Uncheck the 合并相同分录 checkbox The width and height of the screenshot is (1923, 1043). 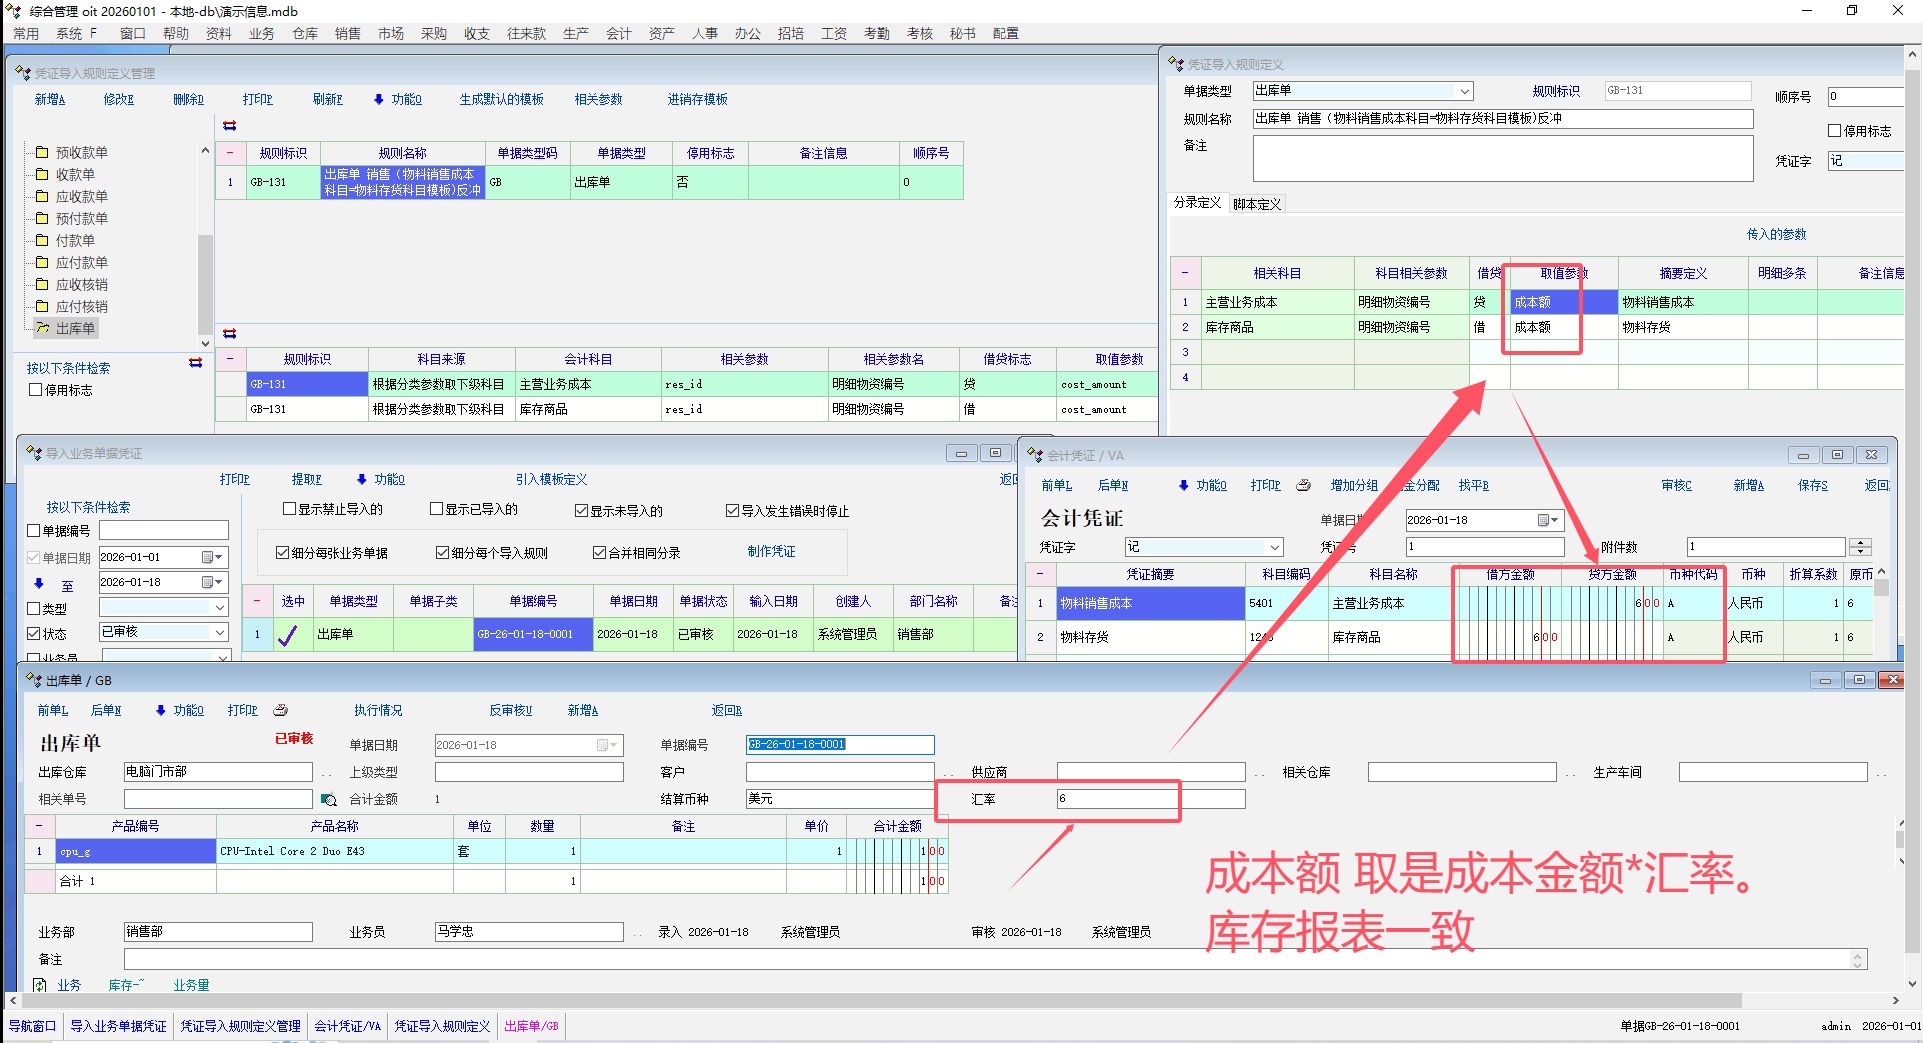tap(600, 553)
